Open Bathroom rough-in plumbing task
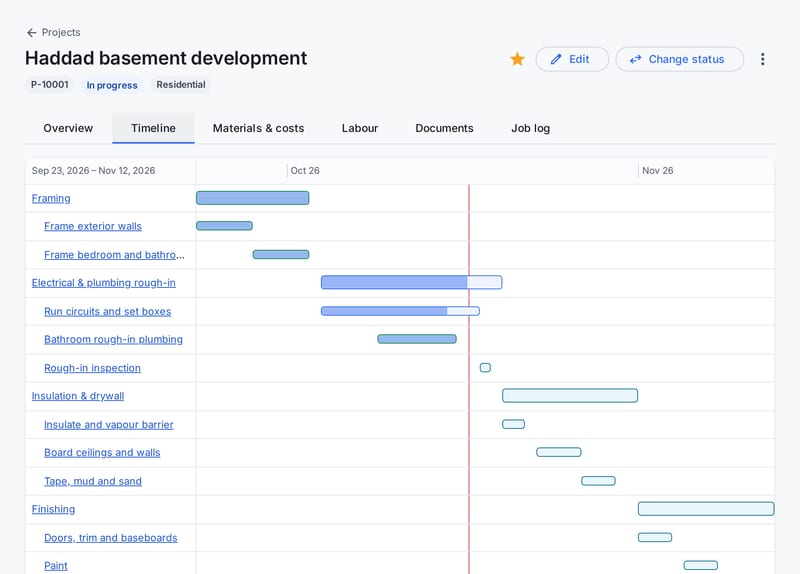Screen dimensions: 800x574 113,339
